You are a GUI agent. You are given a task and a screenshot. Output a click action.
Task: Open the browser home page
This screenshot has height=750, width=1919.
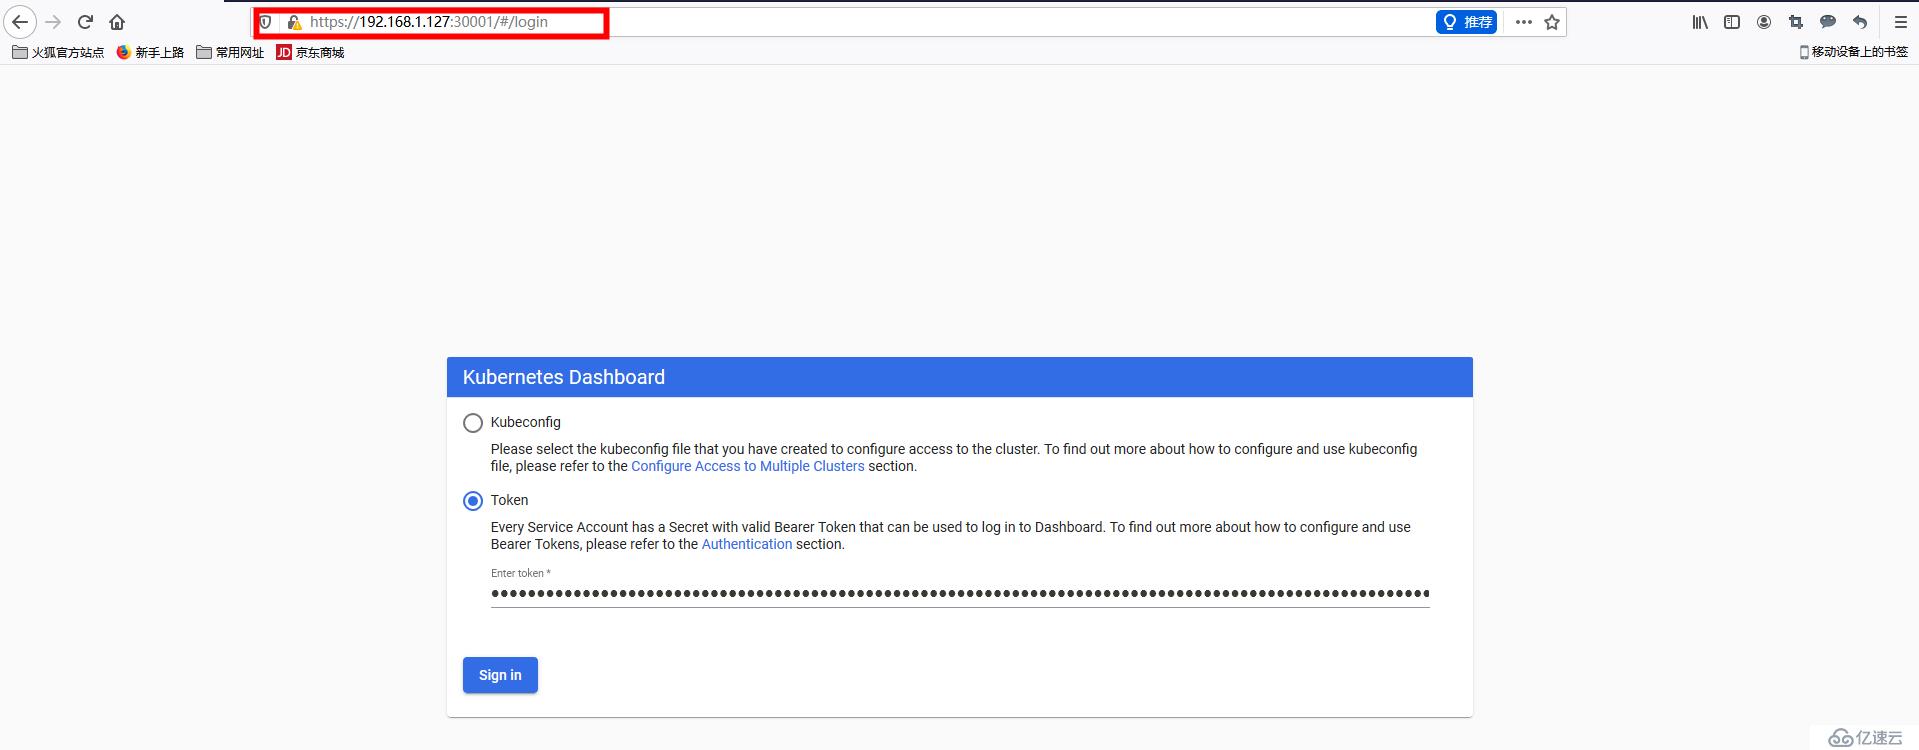click(117, 22)
